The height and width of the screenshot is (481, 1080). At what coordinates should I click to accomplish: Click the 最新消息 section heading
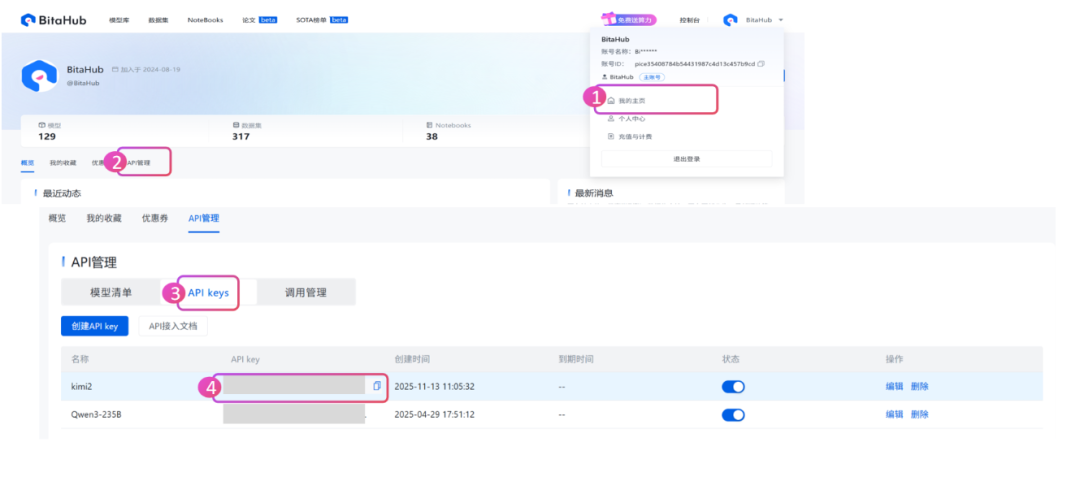594,194
